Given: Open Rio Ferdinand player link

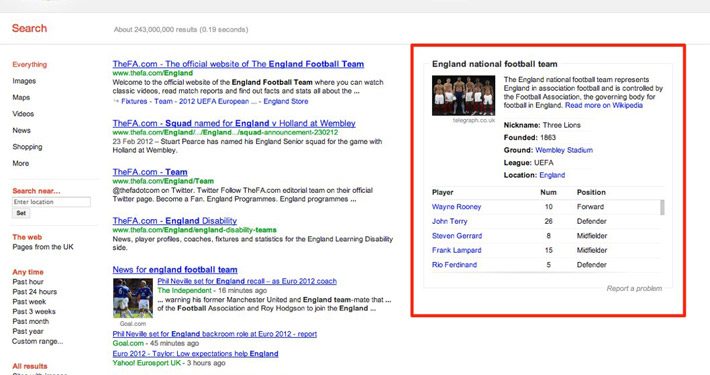Looking at the screenshot, I should click(454, 265).
